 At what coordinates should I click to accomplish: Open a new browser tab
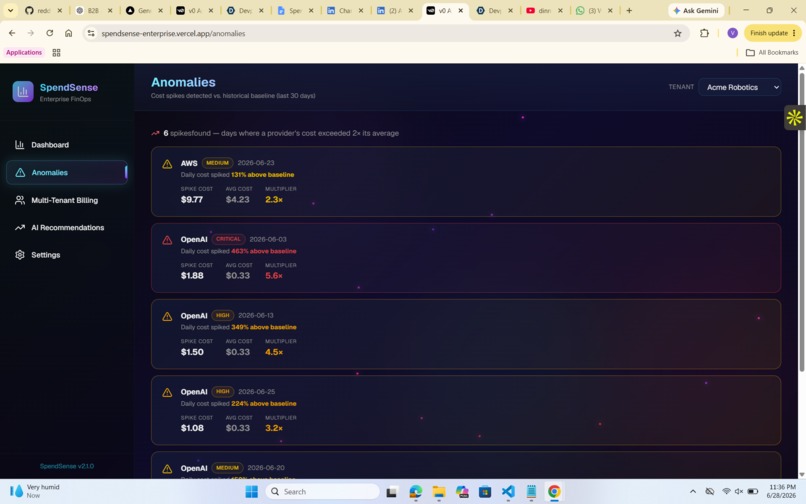point(629,10)
